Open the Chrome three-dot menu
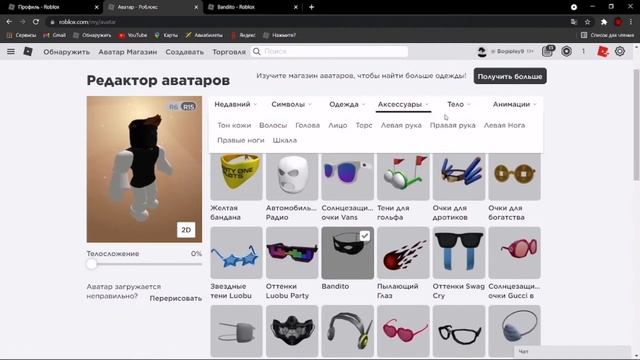640x360 pixels. 631,22
